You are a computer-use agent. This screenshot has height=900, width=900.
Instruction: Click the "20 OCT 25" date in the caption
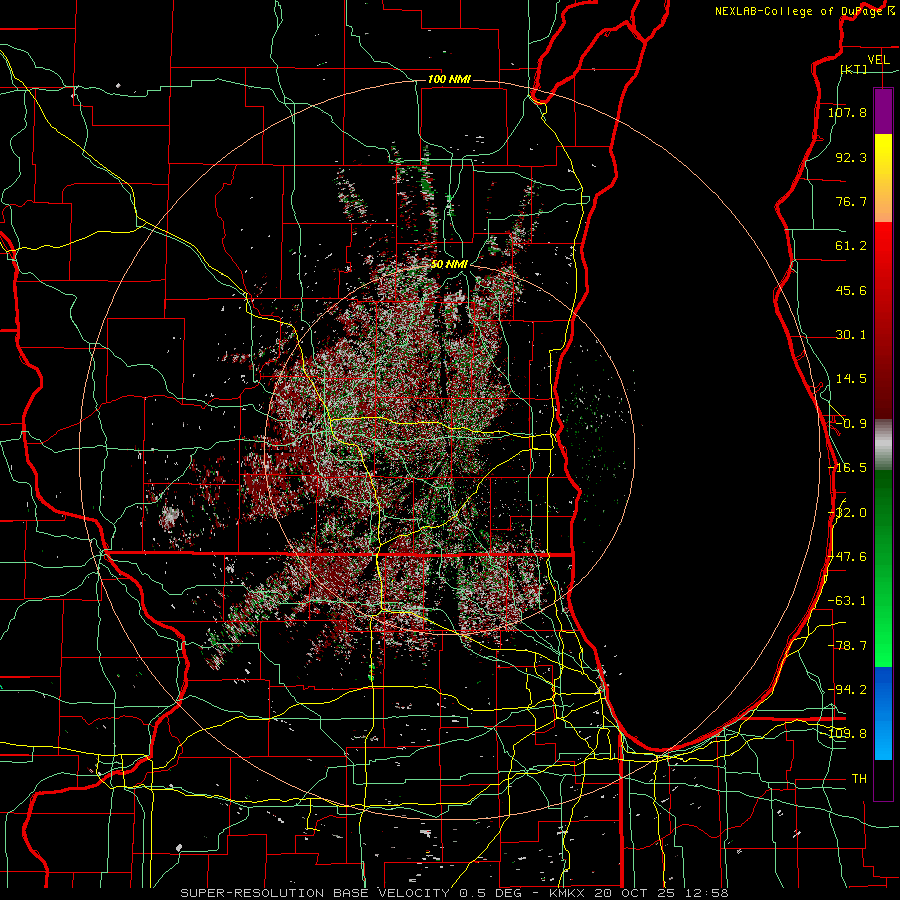pyautogui.click(x=634, y=893)
